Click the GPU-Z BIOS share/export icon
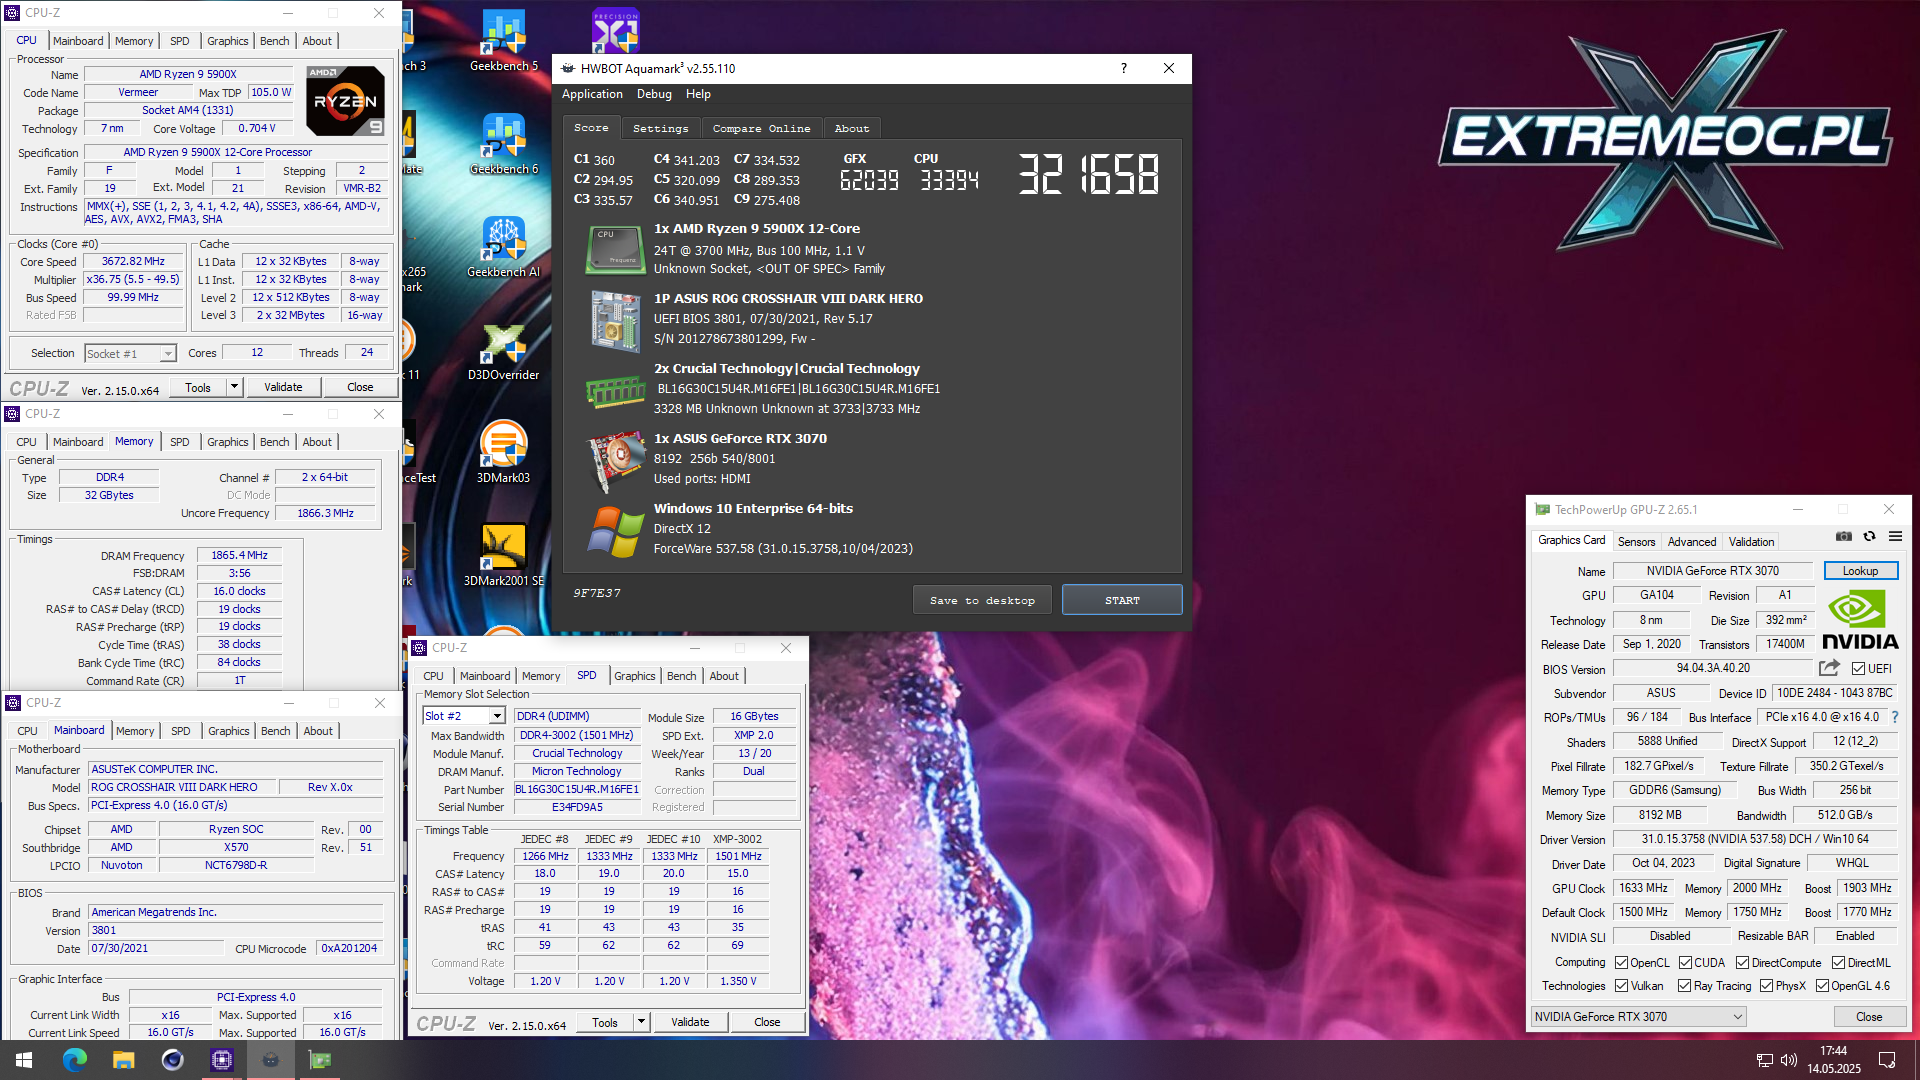The width and height of the screenshot is (1920, 1080). pyautogui.click(x=1829, y=668)
